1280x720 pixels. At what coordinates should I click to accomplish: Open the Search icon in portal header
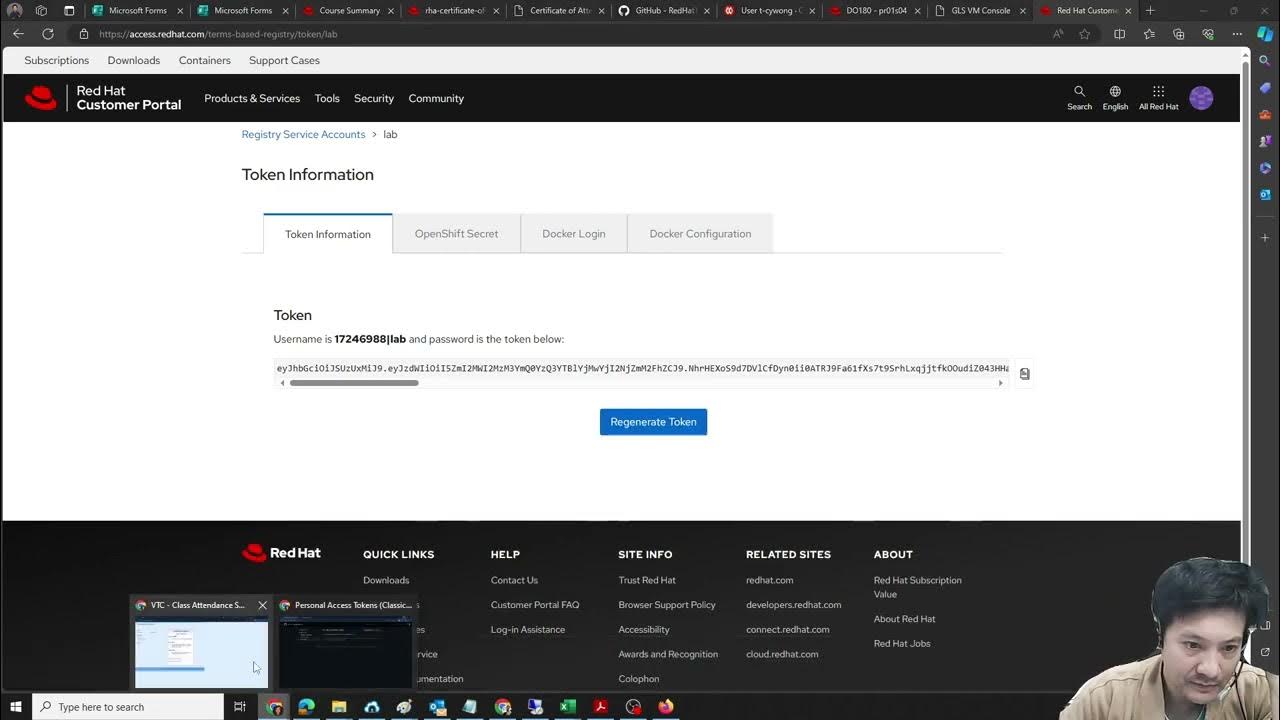pos(1079,98)
